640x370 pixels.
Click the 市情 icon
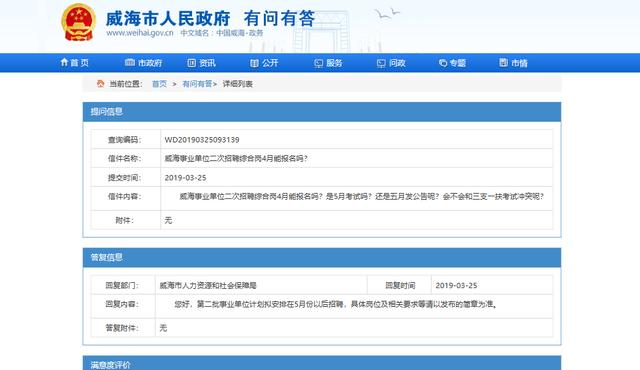(x=504, y=62)
